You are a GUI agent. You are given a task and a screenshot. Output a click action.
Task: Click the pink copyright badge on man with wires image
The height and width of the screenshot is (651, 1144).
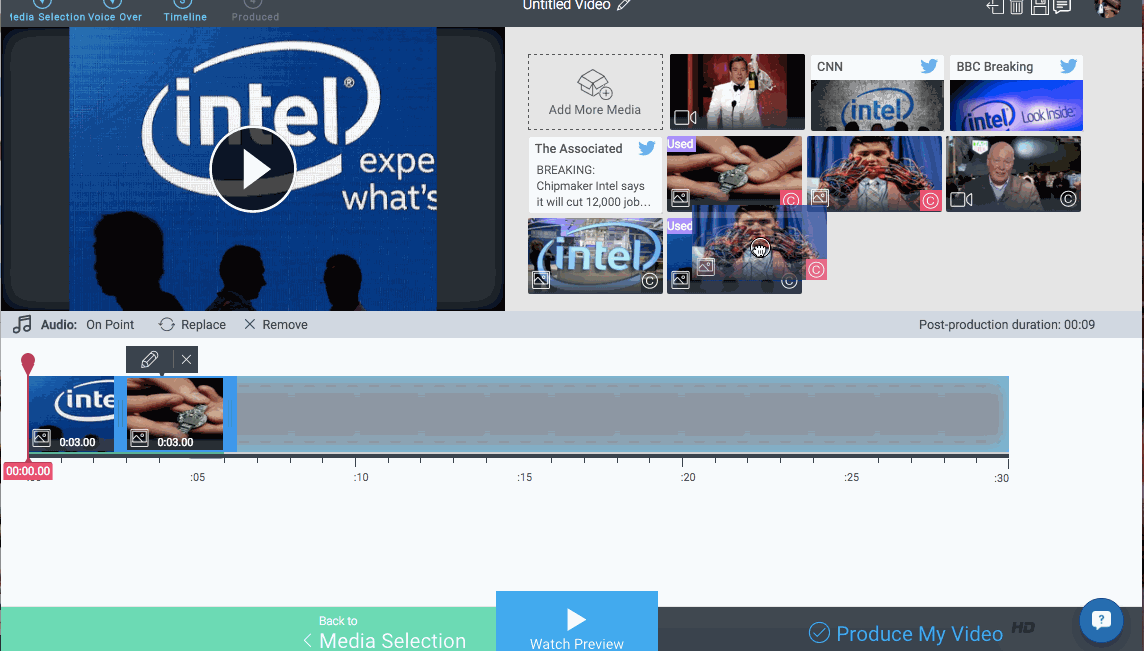pos(930,200)
